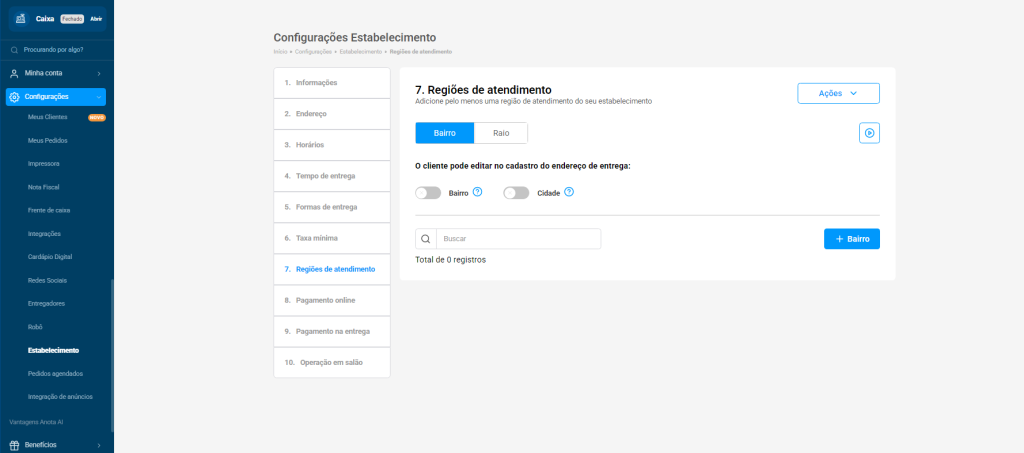Click the Buscar search input field
This screenshot has width=1024, height=453.
tap(518, 239)
